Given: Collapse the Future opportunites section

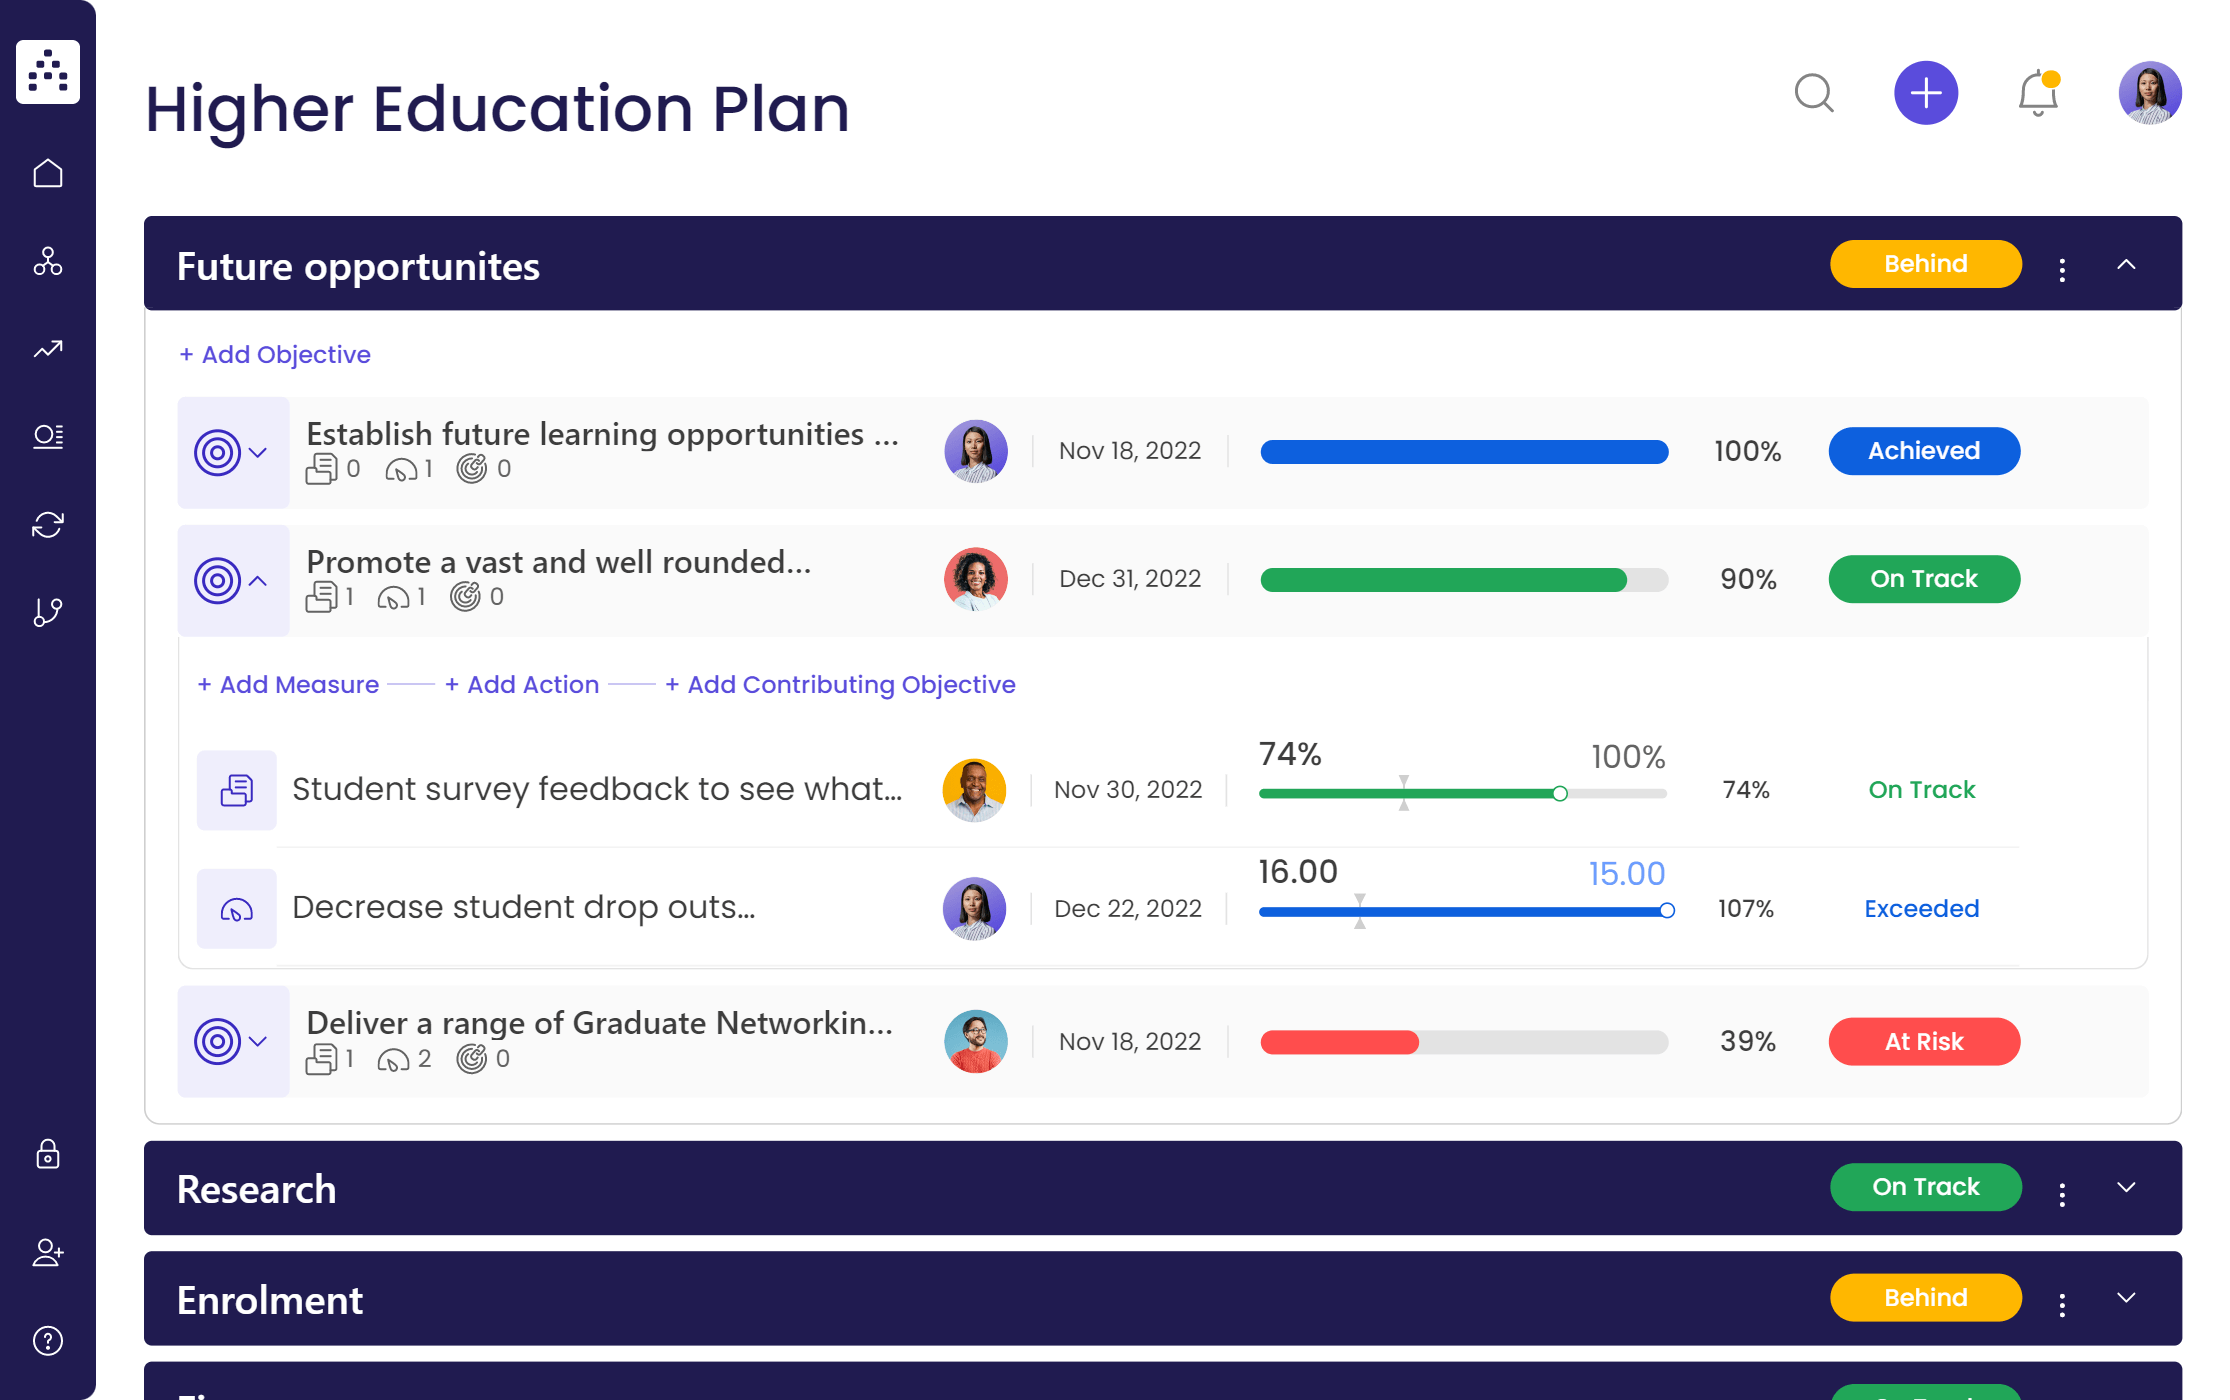Looking at the screenshot, I should pos(2126,265).
